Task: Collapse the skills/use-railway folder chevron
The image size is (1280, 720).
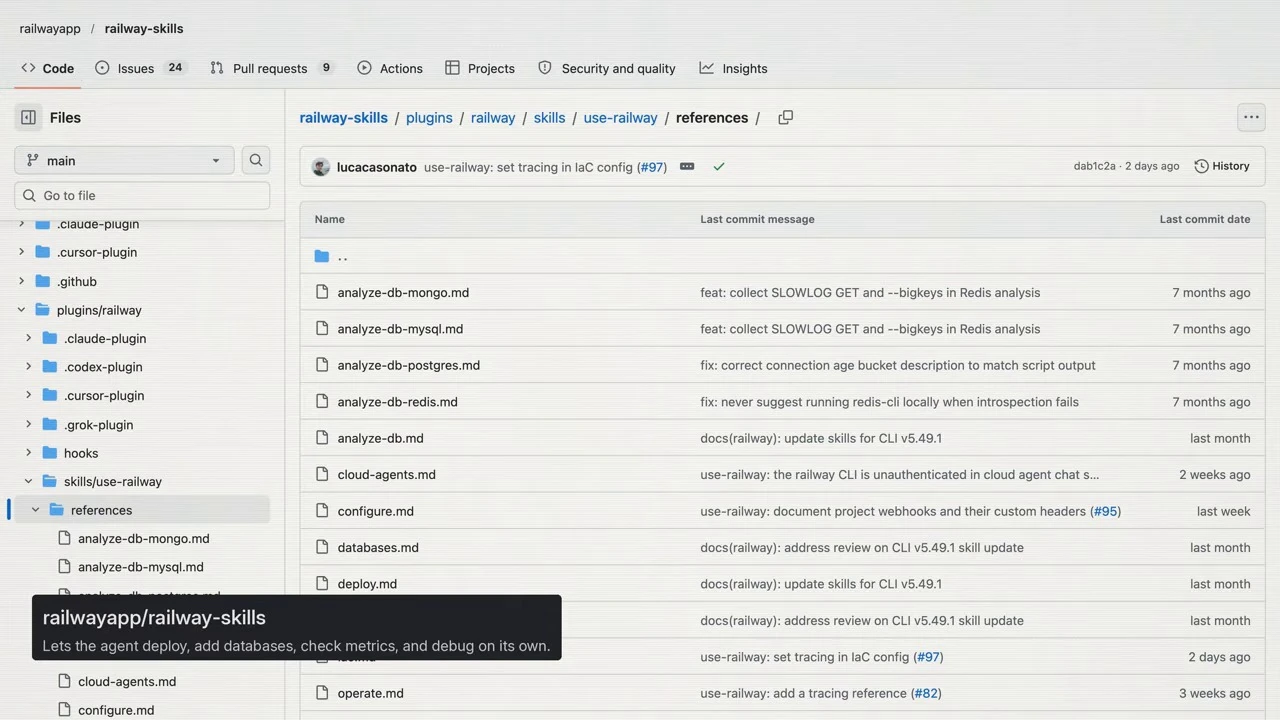Action: click(x=28, y=481)
